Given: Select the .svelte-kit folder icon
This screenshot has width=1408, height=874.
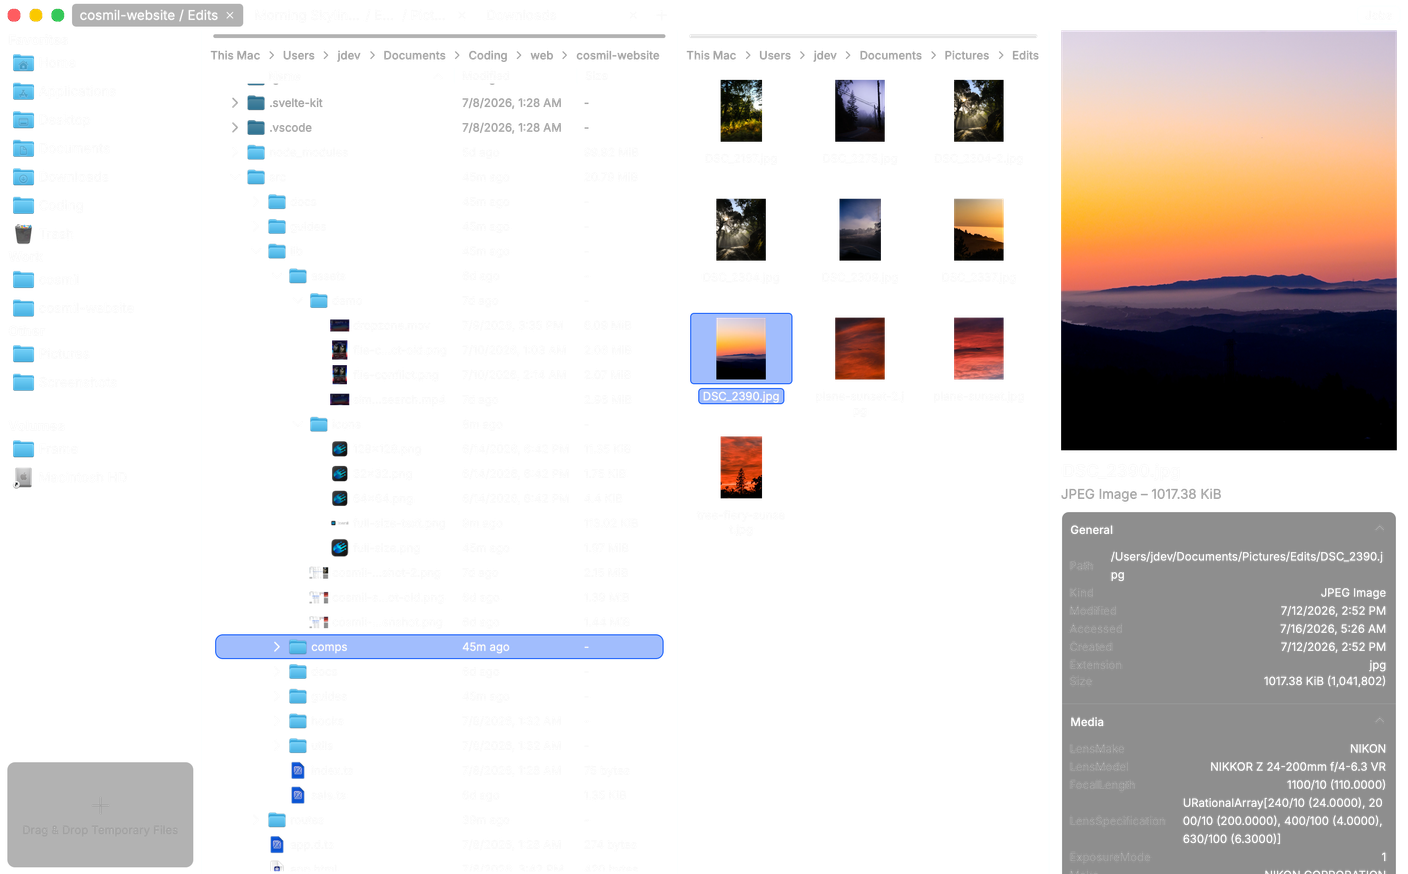Looking at the screenshot, I should (256, 103).
